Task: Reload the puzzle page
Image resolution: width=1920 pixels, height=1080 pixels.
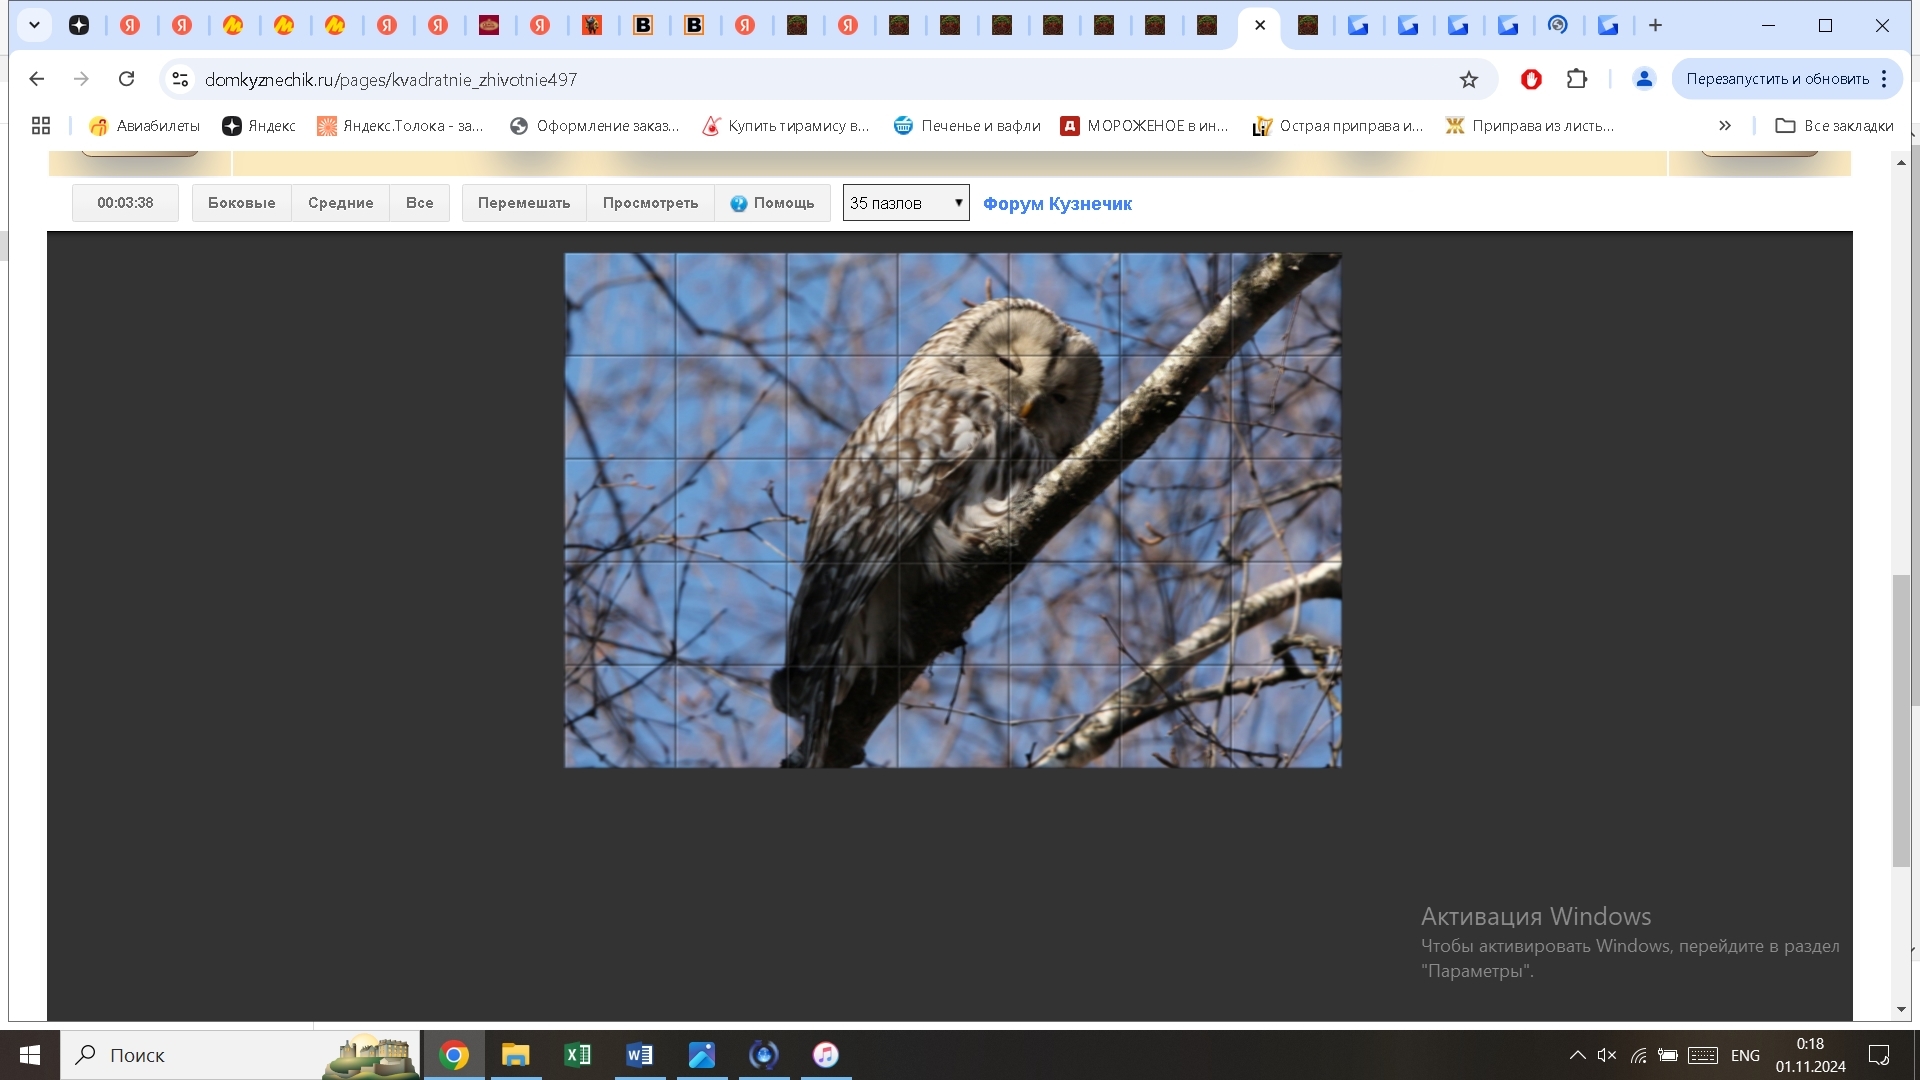Action: [x=126, y=79]
